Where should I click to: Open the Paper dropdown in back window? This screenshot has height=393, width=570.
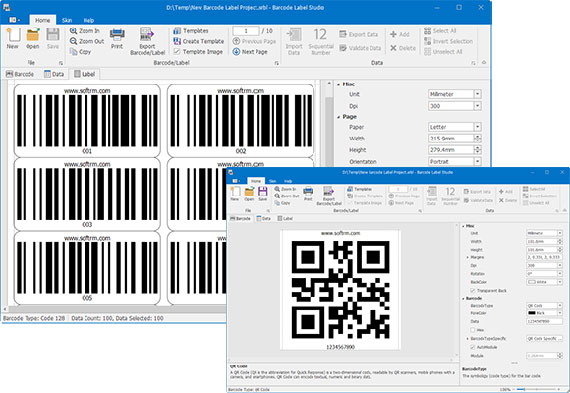tap(478, 127)
